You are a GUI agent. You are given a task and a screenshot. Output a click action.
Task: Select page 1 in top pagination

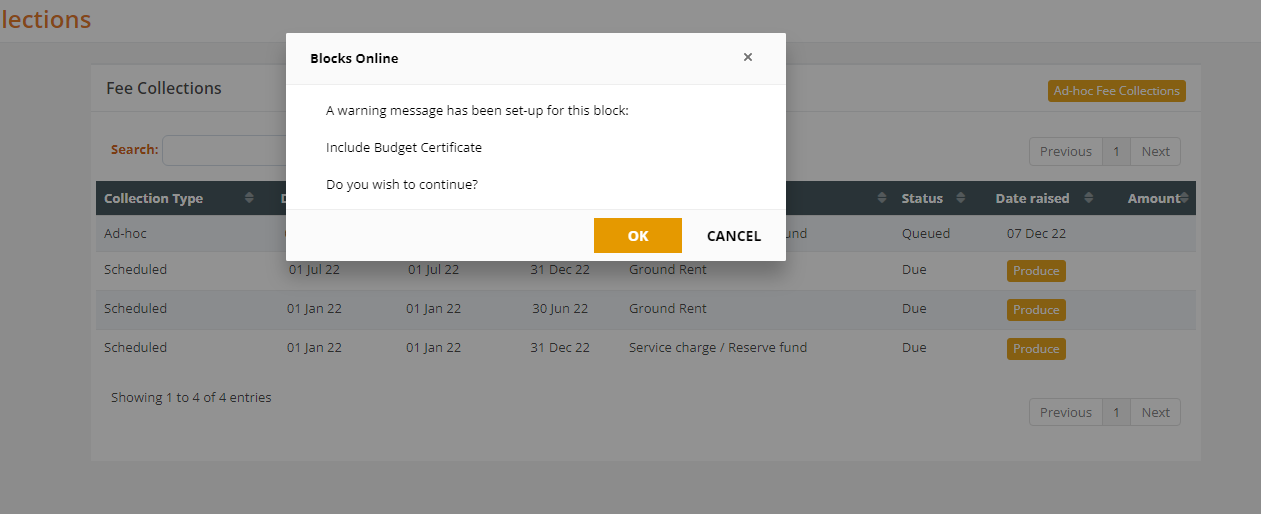point(1116,152)
